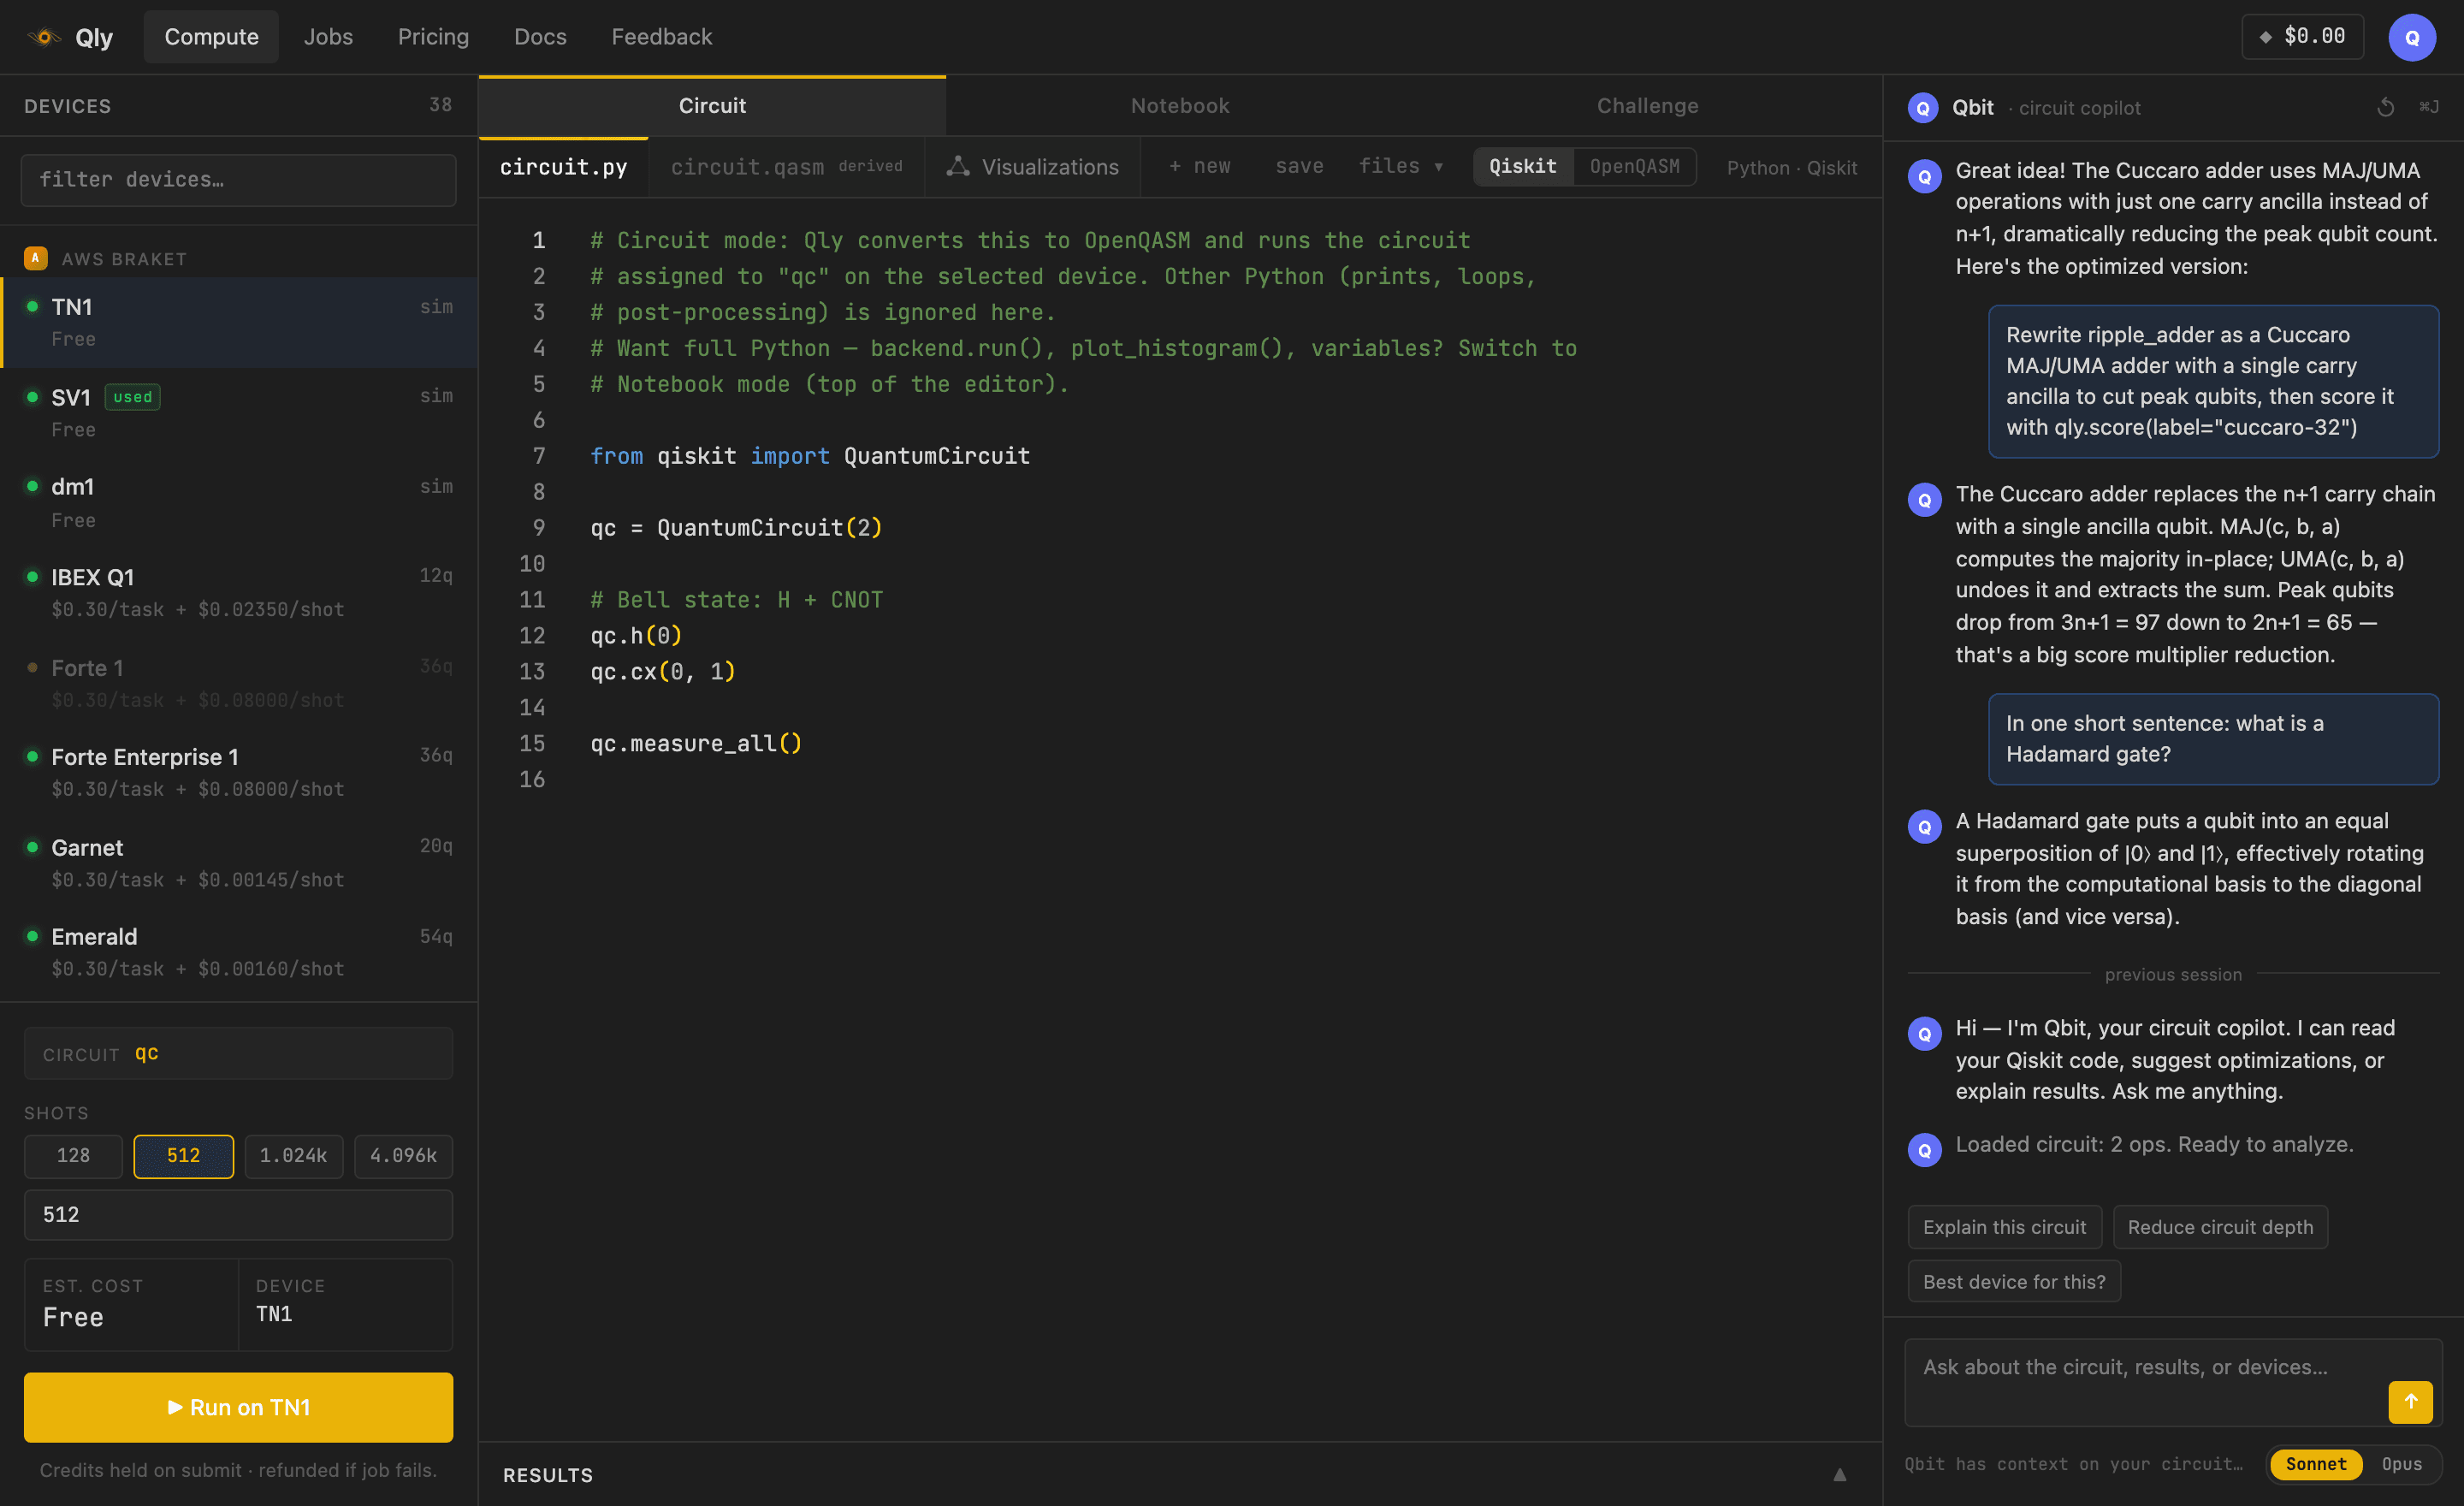Image resolution: width=2464 pixels, height=1506 pixels.
Task: Select the Opus model
Action: tap(2401, 1463)
